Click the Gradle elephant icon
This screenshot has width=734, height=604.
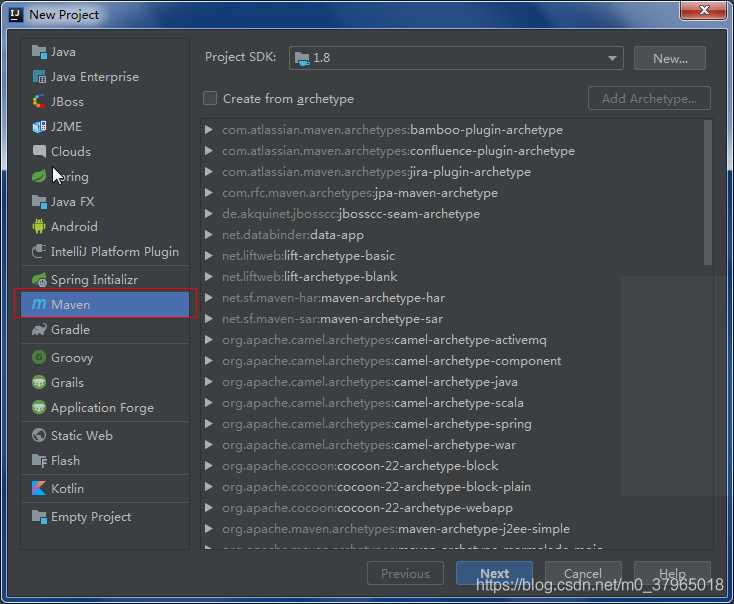pos(39,330)
